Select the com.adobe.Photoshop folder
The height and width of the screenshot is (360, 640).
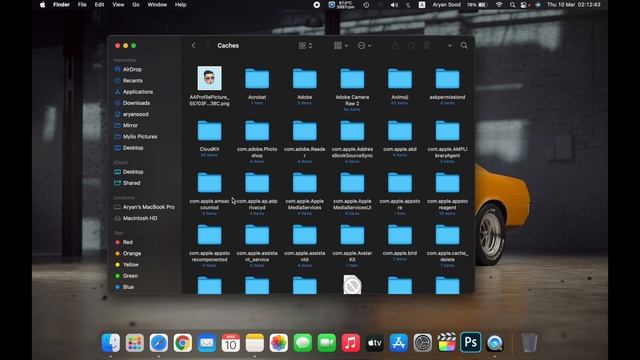point(257,131)
